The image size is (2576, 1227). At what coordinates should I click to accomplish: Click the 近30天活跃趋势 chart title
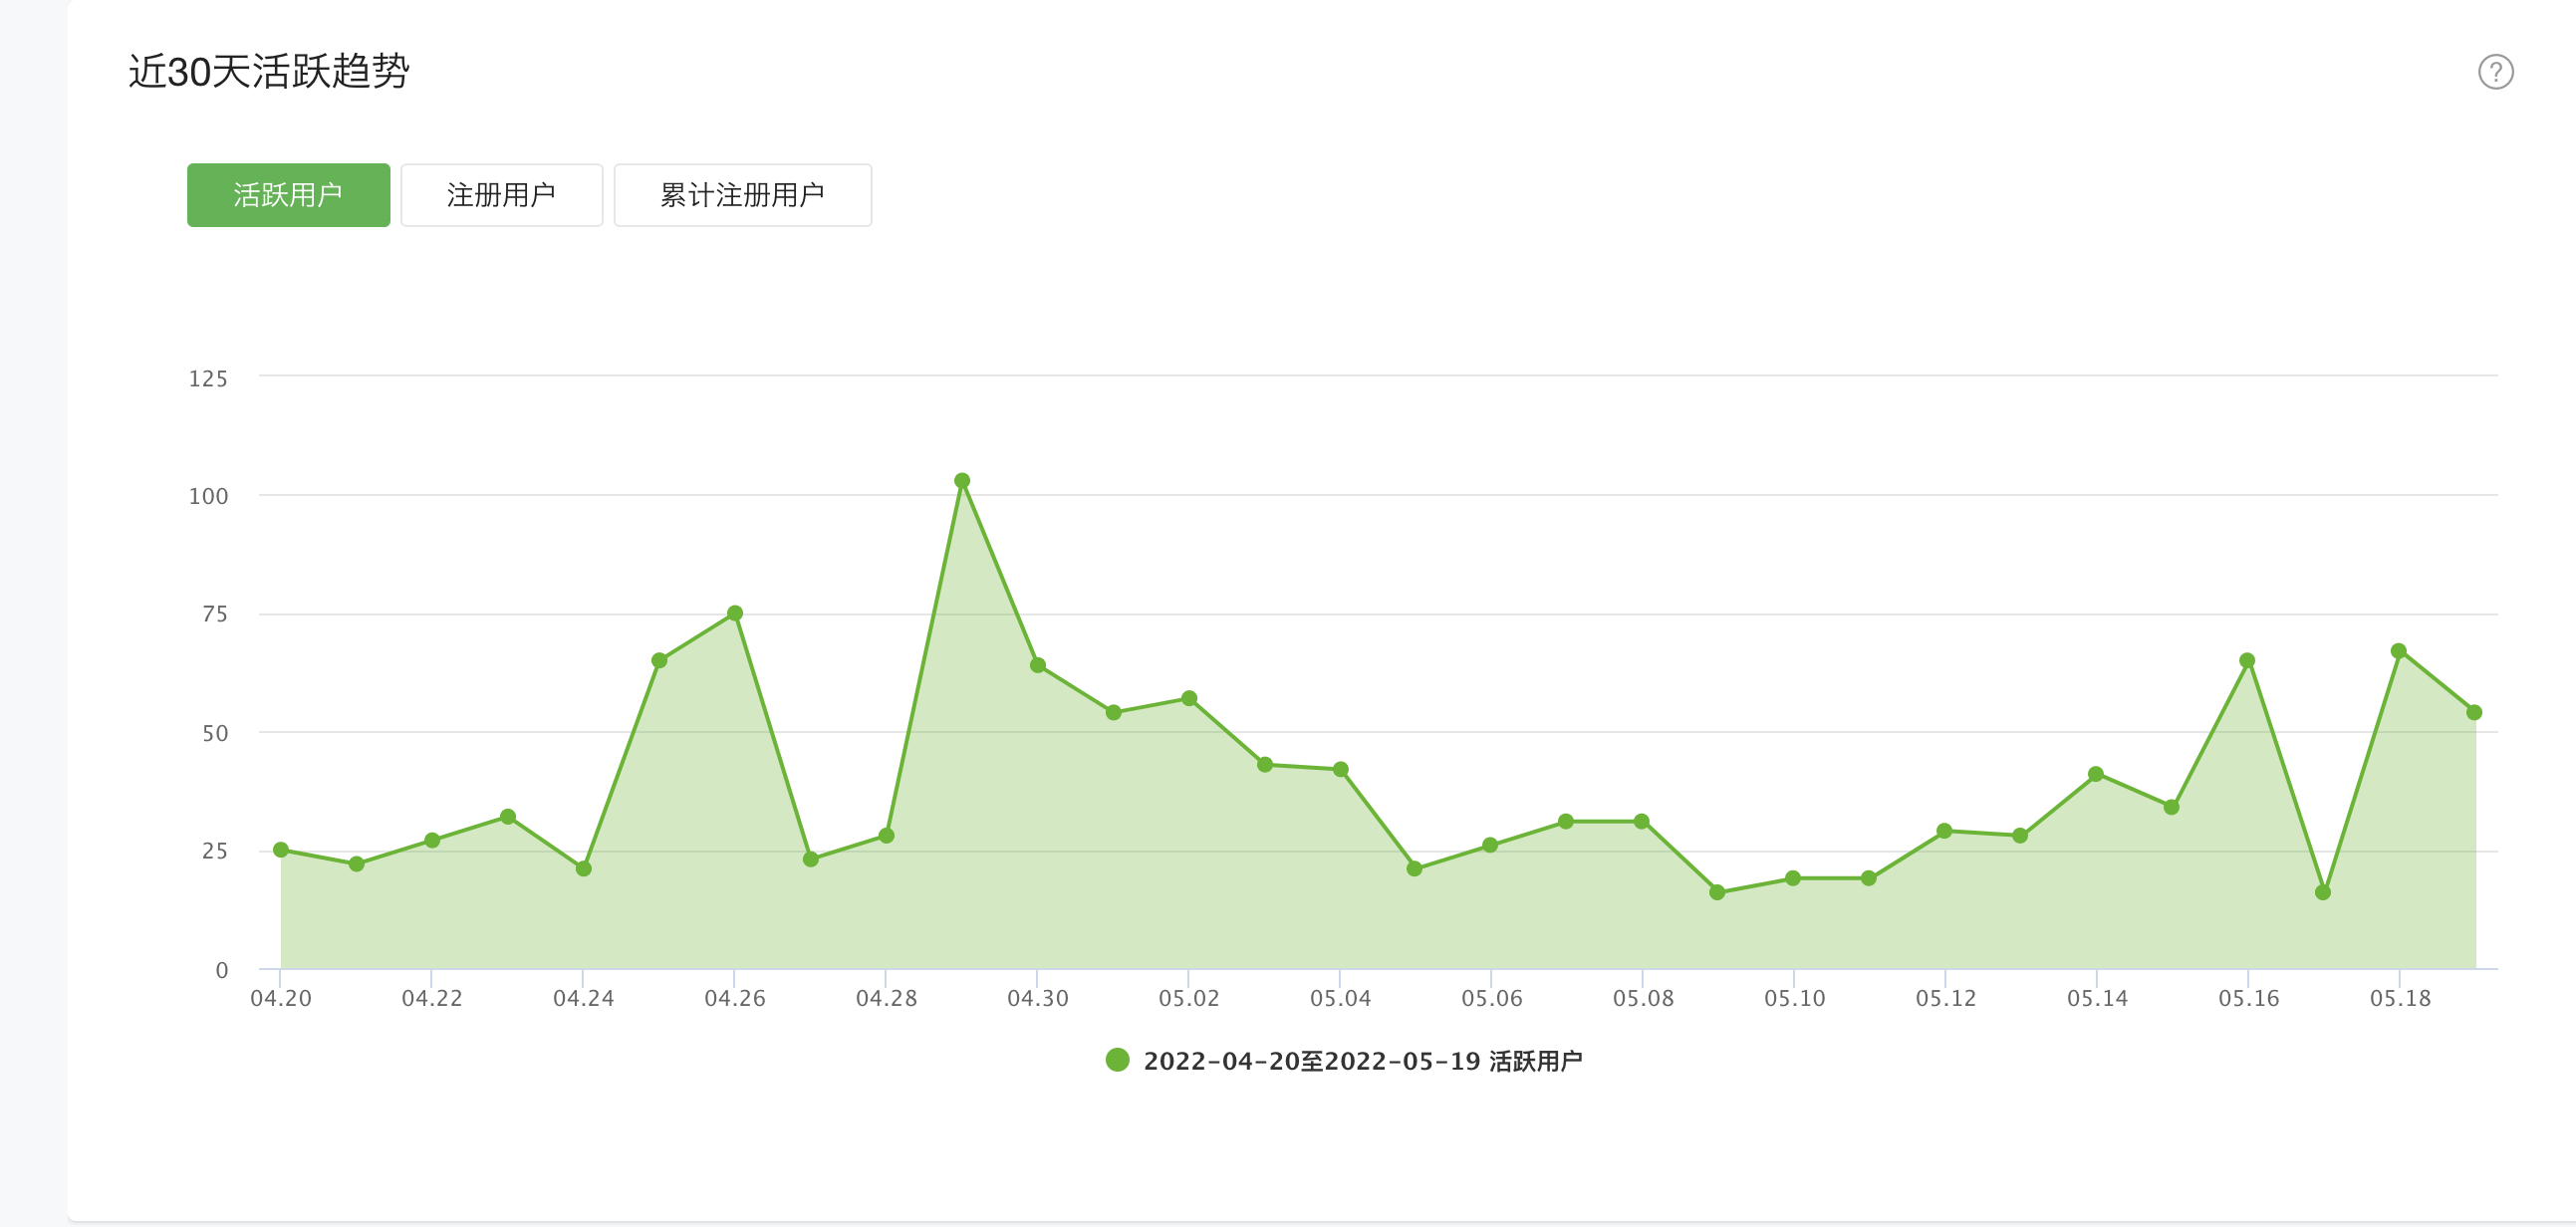[269, 72]
